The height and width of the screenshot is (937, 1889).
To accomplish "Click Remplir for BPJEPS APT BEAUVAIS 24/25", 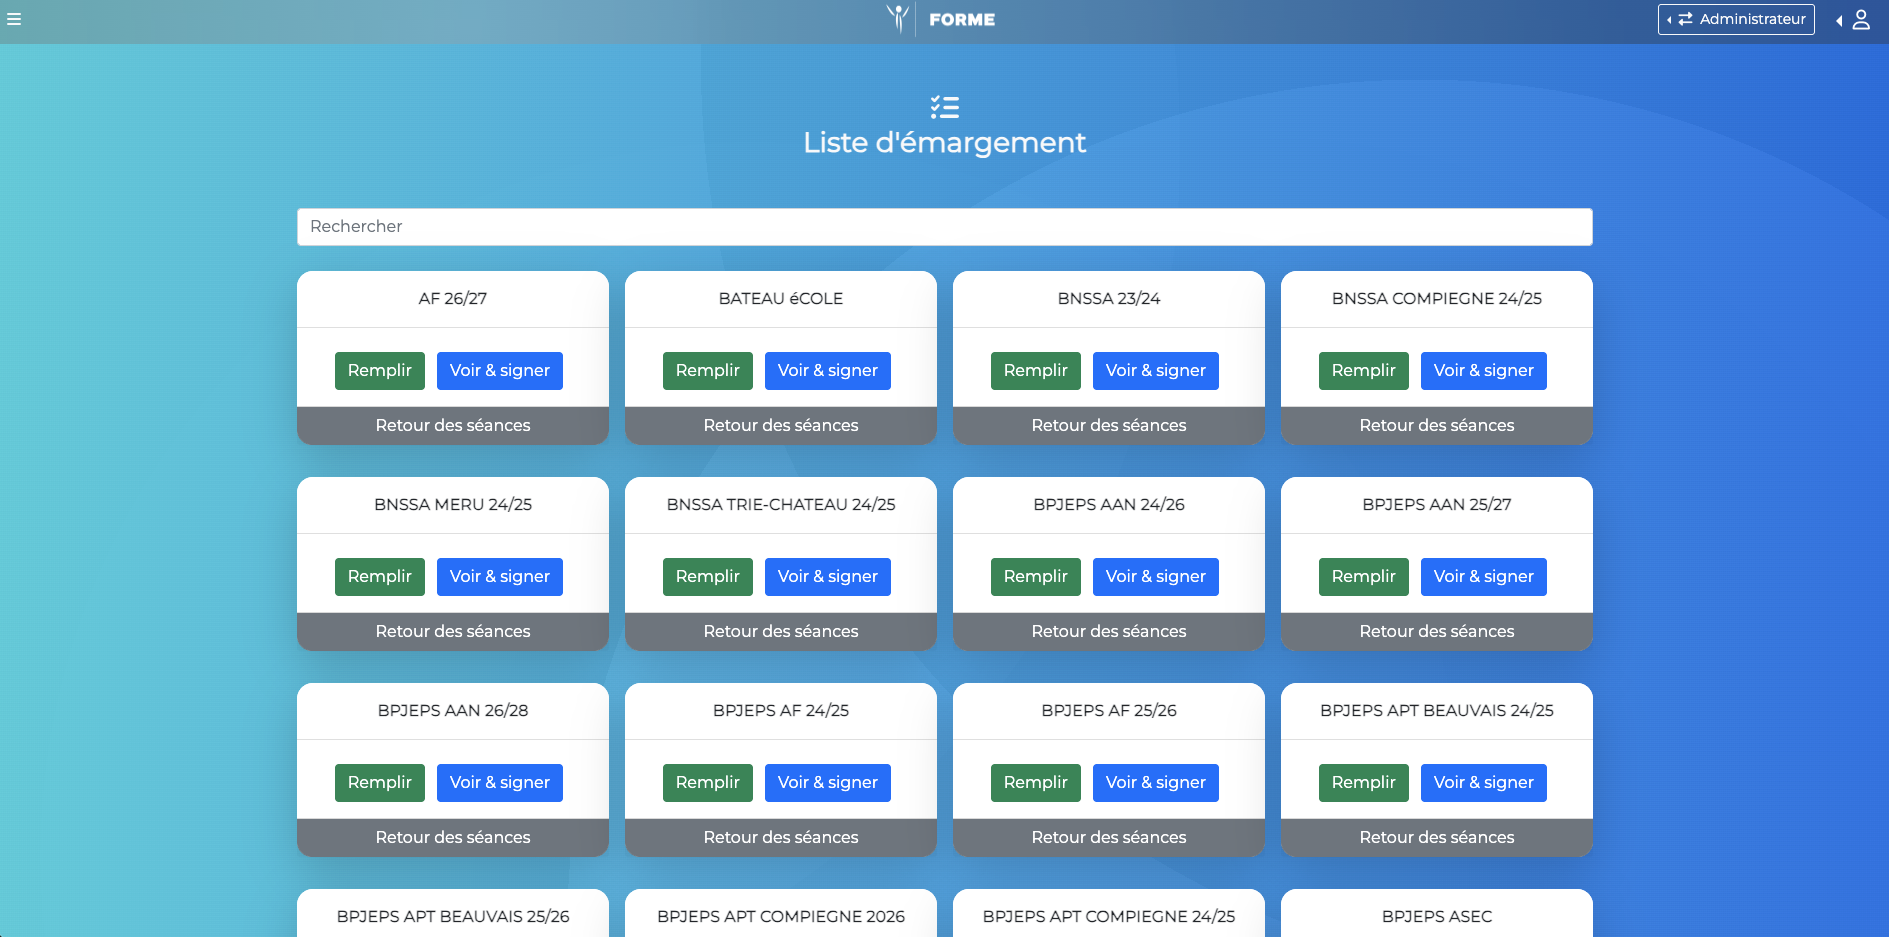I will click(1364, 783).
